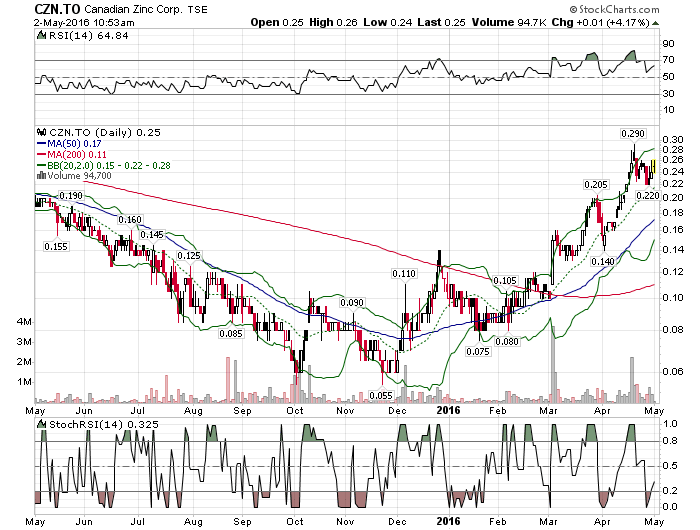
Task: Click the Volume 94.7K header value
Action: 509,22
